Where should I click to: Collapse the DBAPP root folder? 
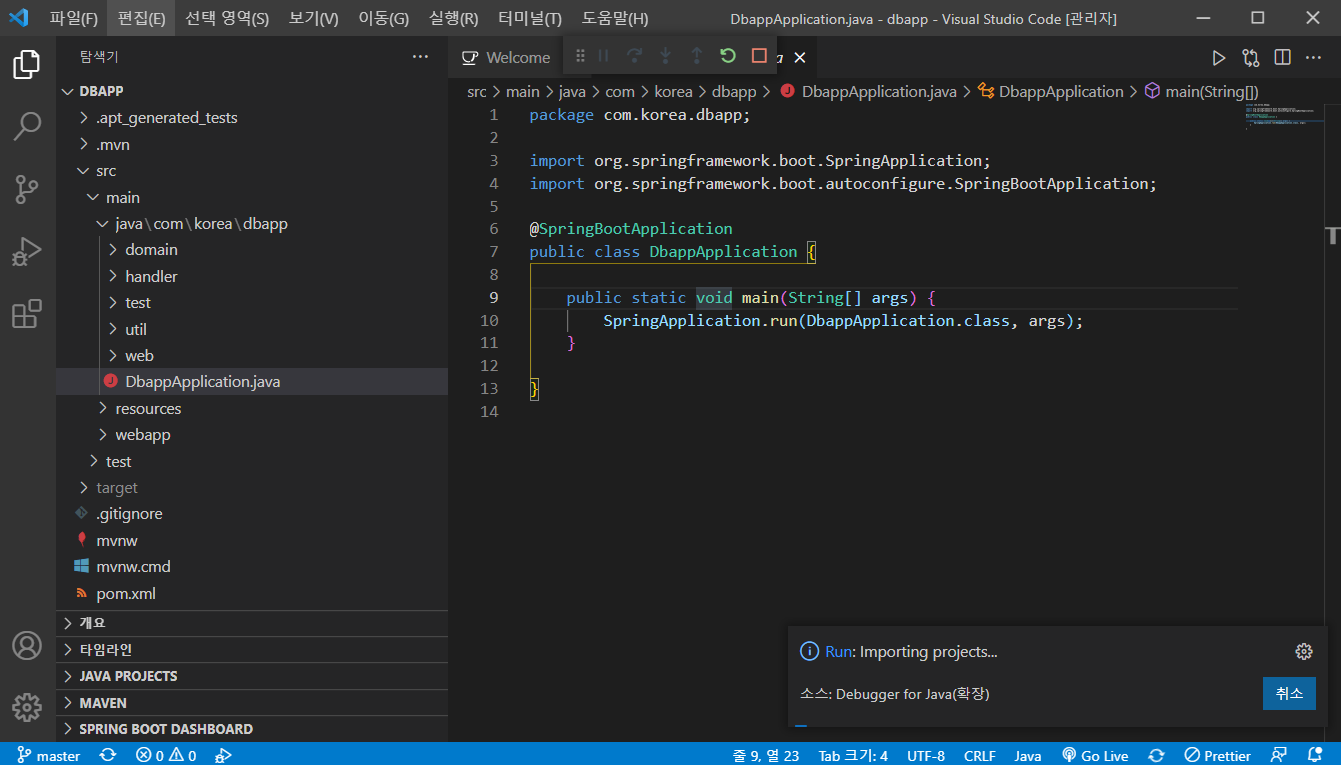[252, 91]
